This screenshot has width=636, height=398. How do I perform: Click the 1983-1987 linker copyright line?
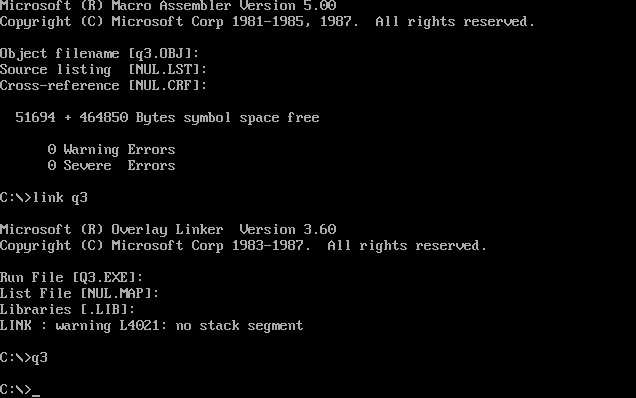point(243,245)
